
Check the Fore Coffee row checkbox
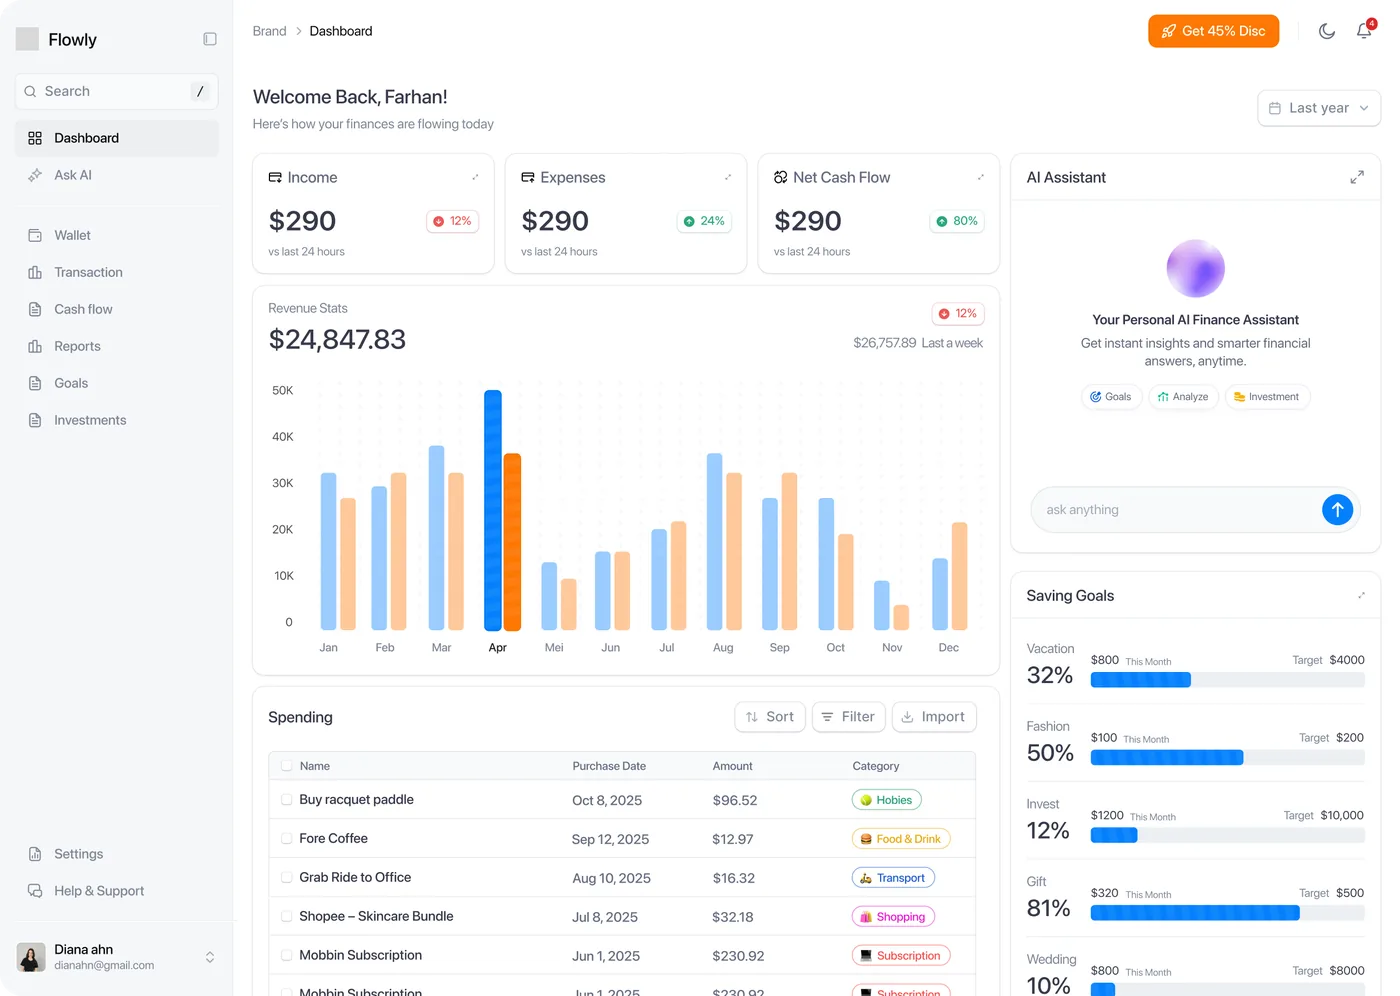[x=287, y=839]
